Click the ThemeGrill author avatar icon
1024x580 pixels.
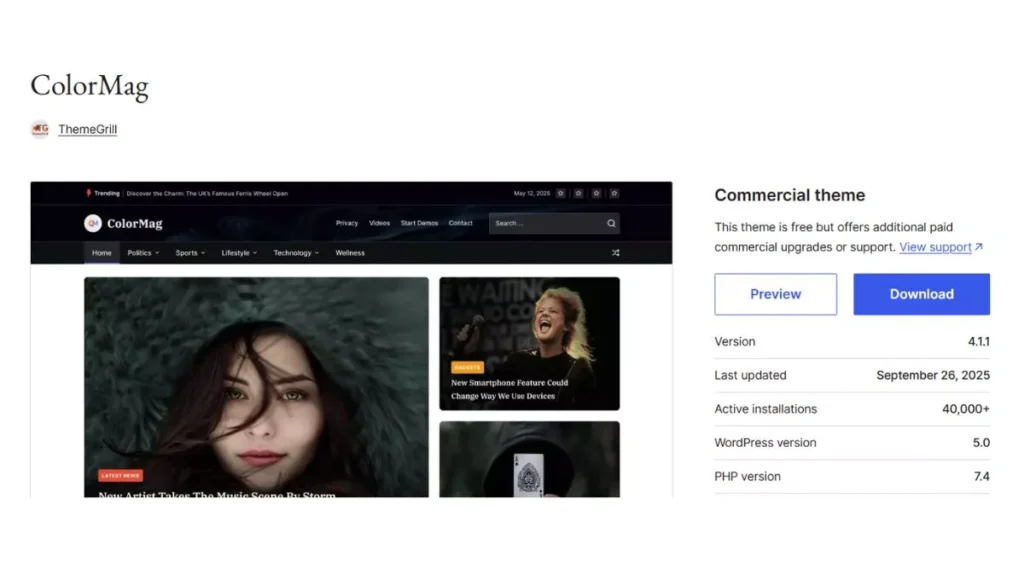[40, 129]
